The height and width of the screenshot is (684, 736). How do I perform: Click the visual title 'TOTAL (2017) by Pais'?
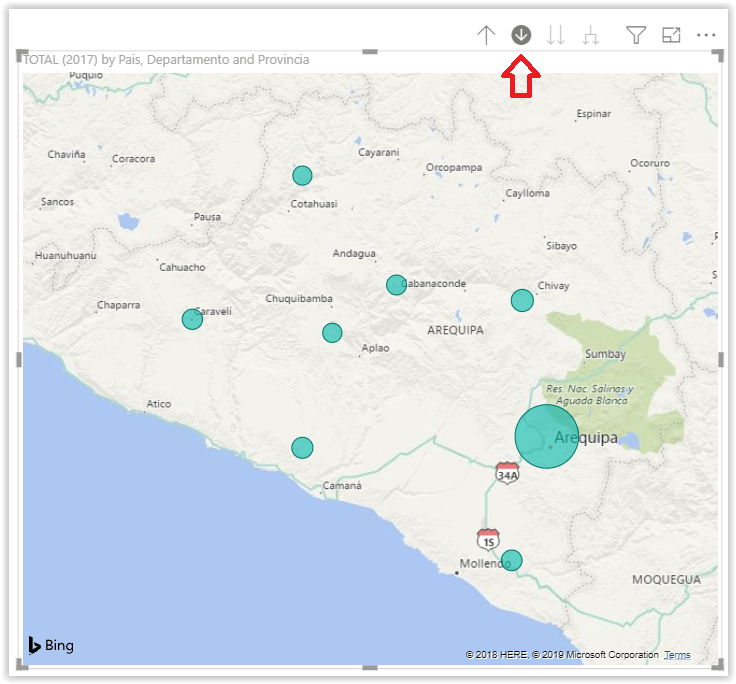(x=166, y=60)
